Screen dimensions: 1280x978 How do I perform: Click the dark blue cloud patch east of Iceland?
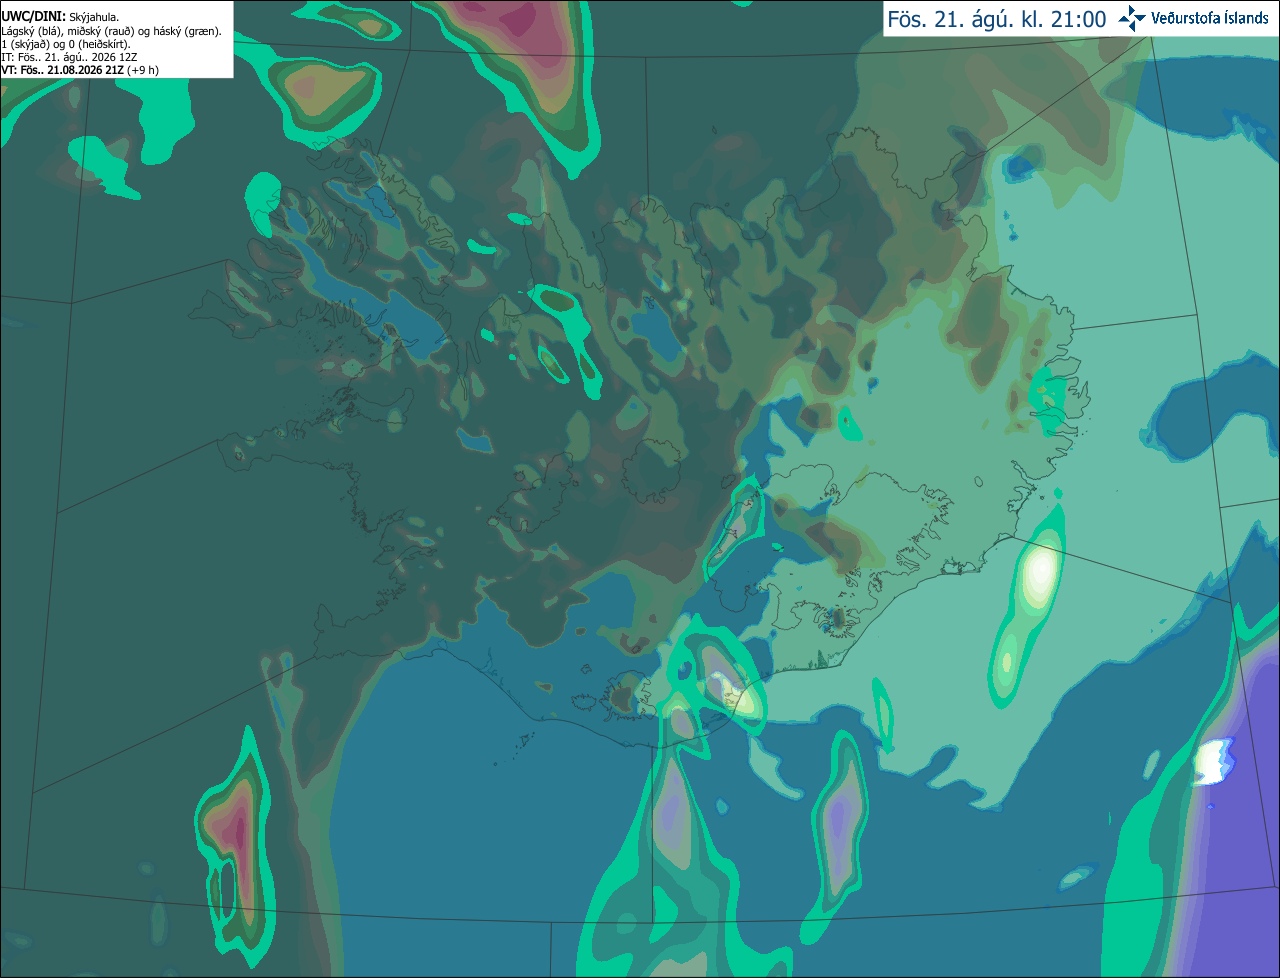point(1195,420)
